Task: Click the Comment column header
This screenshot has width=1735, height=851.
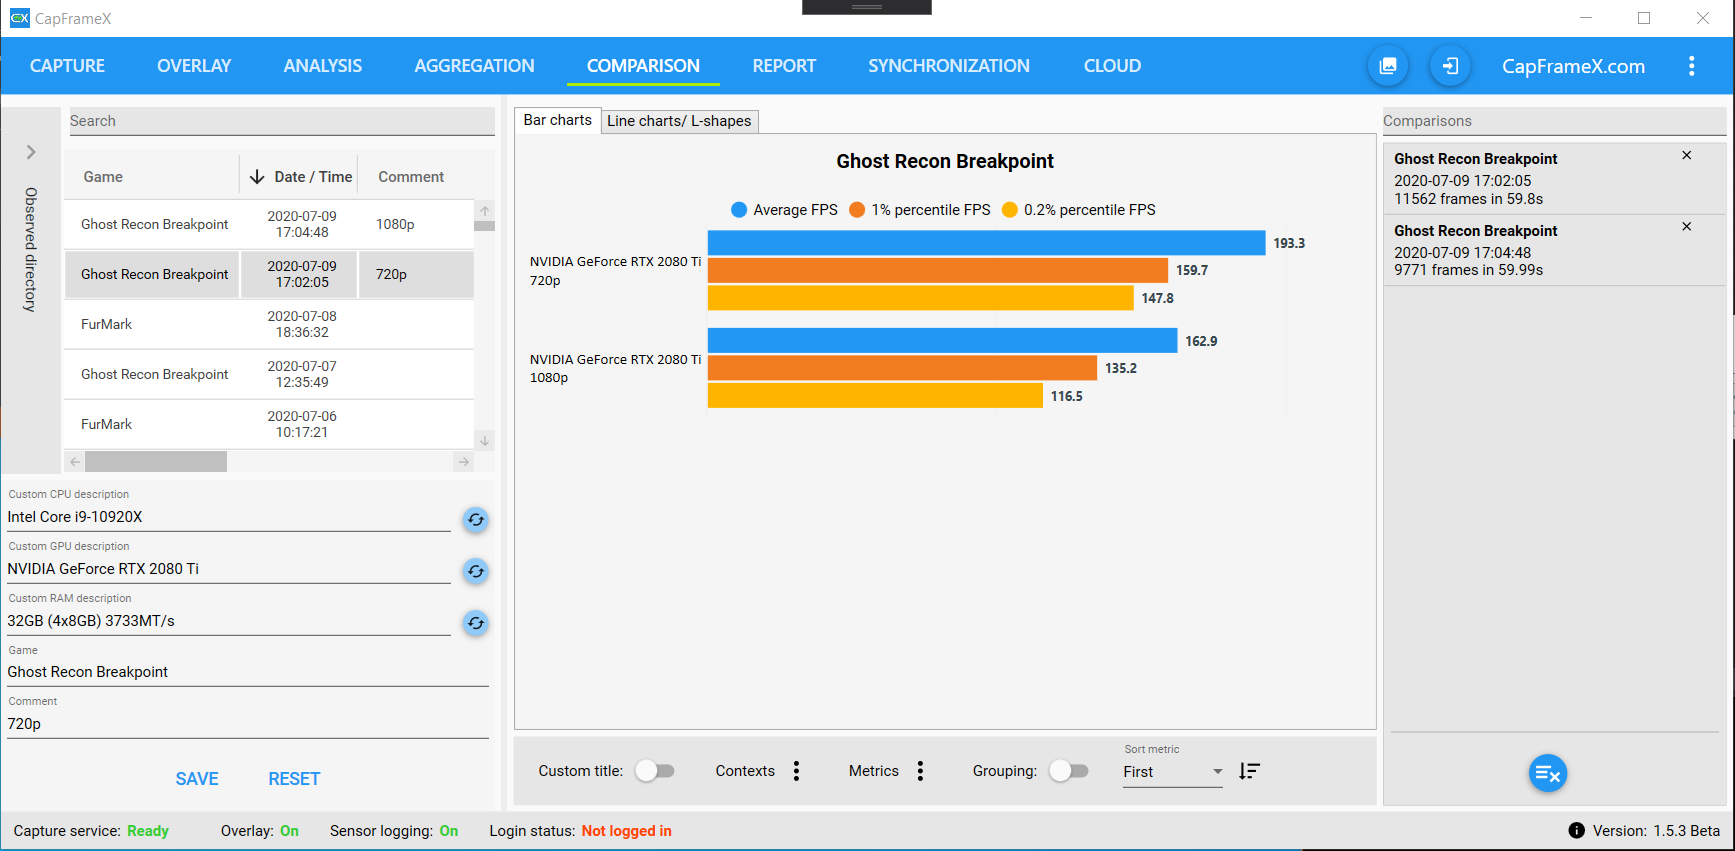Action: point(411,177)
